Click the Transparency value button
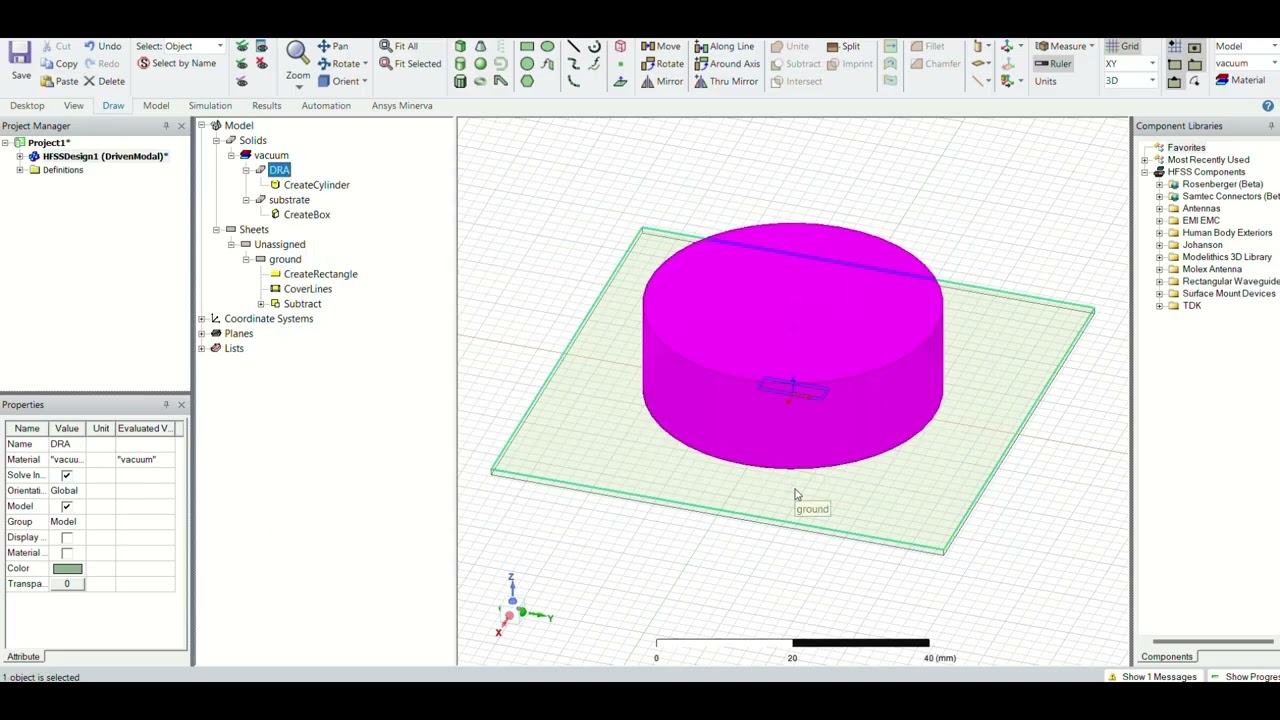 67,584
